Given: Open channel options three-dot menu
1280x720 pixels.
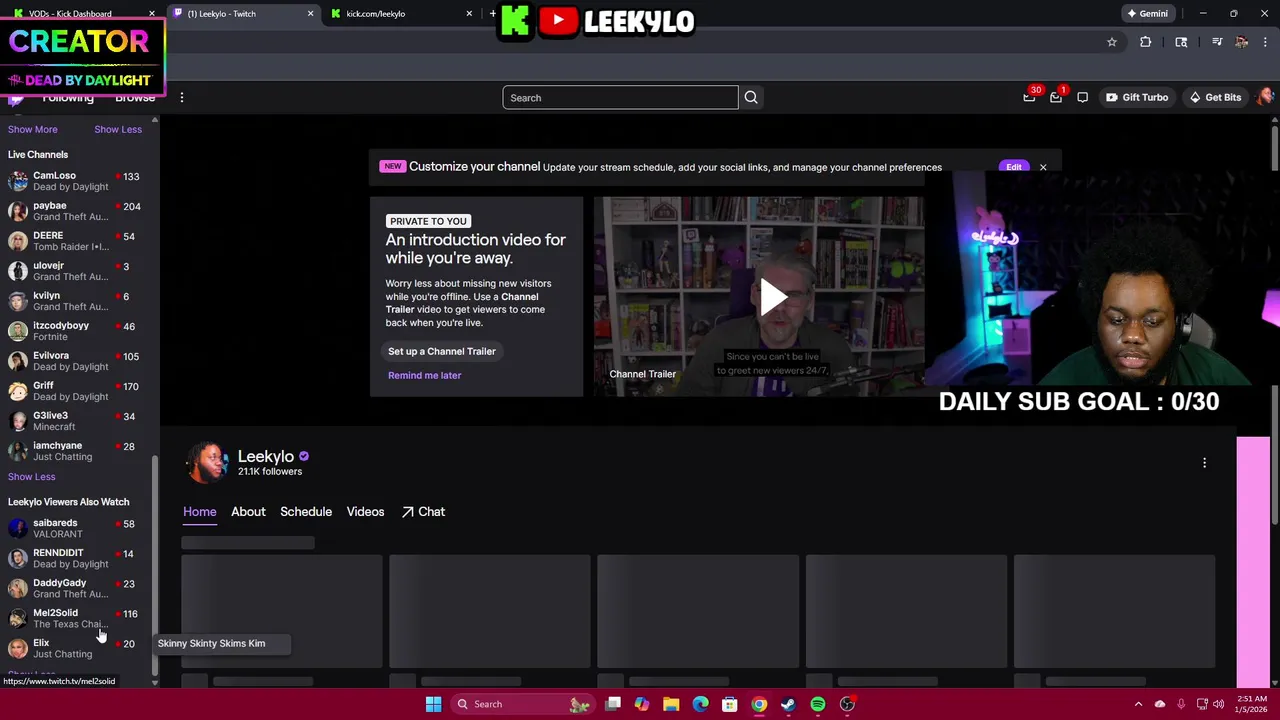Looking at the screenshot, I should click(x=1204, y=463).
